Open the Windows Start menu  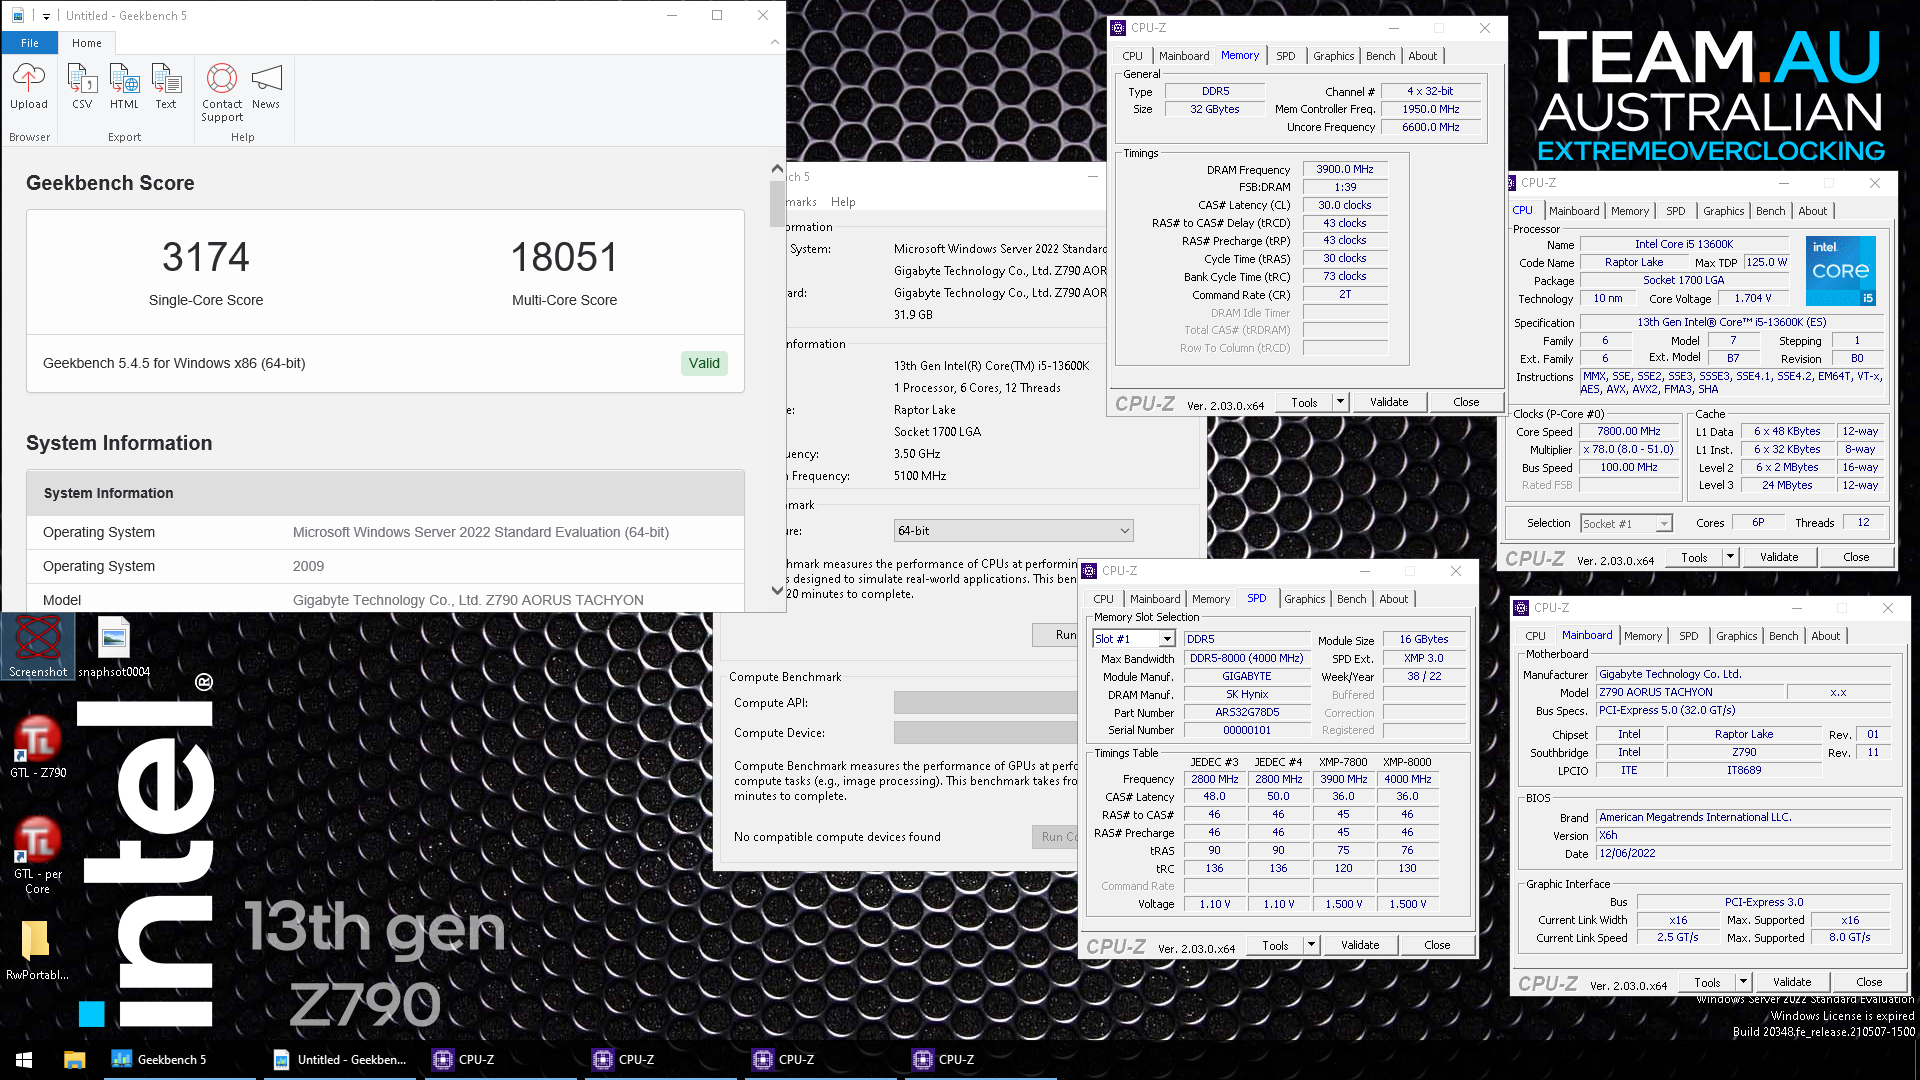click(x=24, y=1060)
